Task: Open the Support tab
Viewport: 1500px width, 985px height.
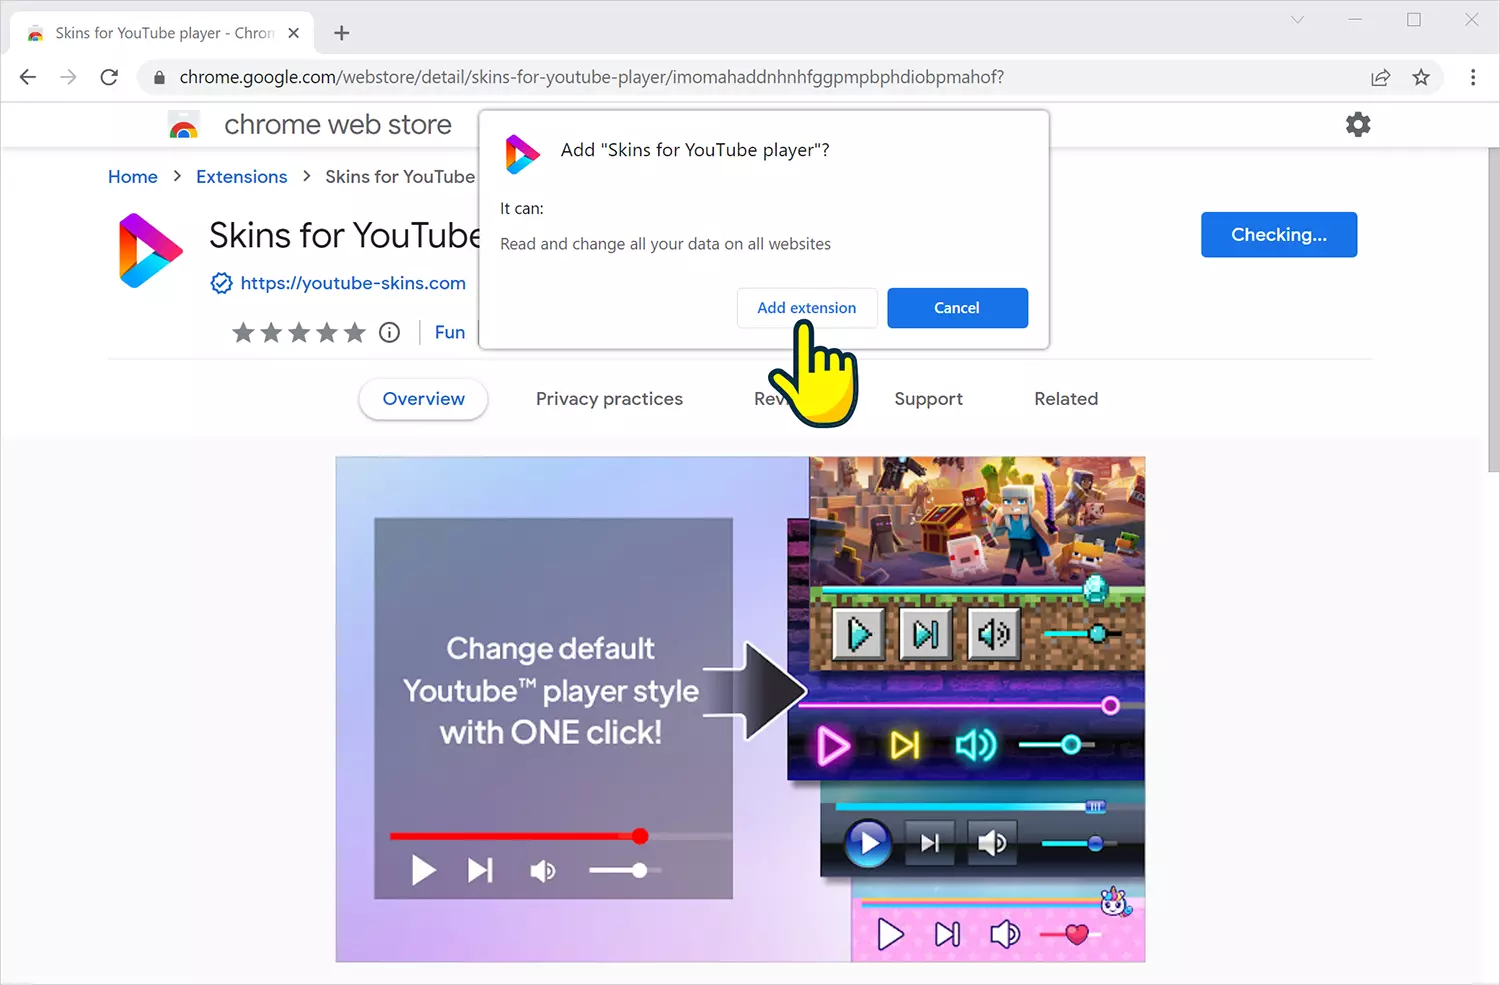Action: coord(928,399)
